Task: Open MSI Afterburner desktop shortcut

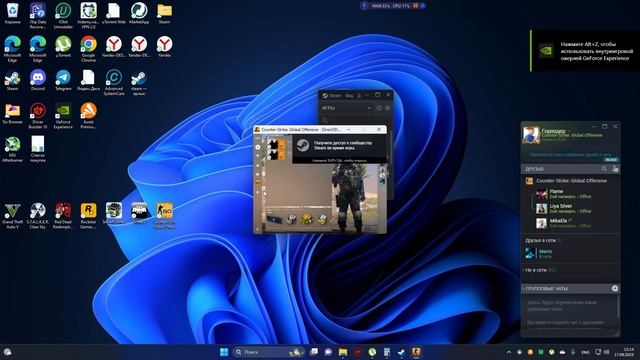Action: pyautogui.click(x=12, y=149)
